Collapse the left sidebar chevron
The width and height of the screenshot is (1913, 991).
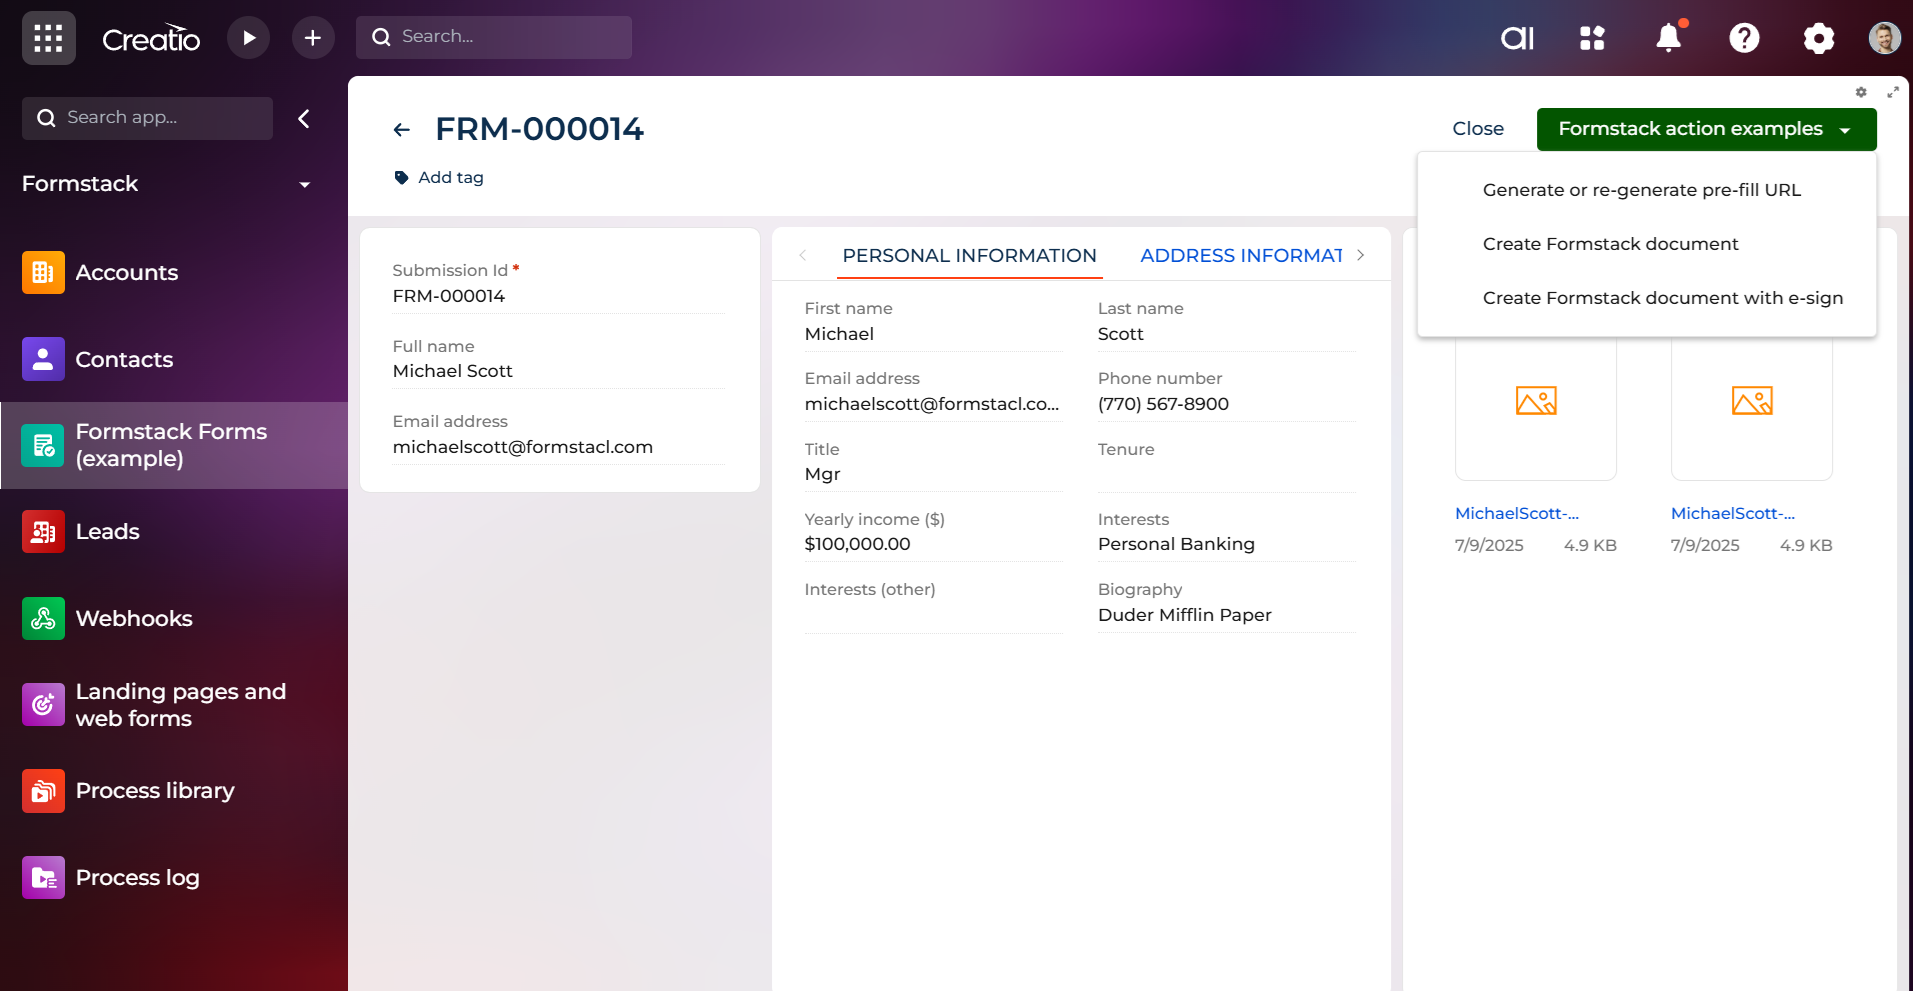coord(304,119)
